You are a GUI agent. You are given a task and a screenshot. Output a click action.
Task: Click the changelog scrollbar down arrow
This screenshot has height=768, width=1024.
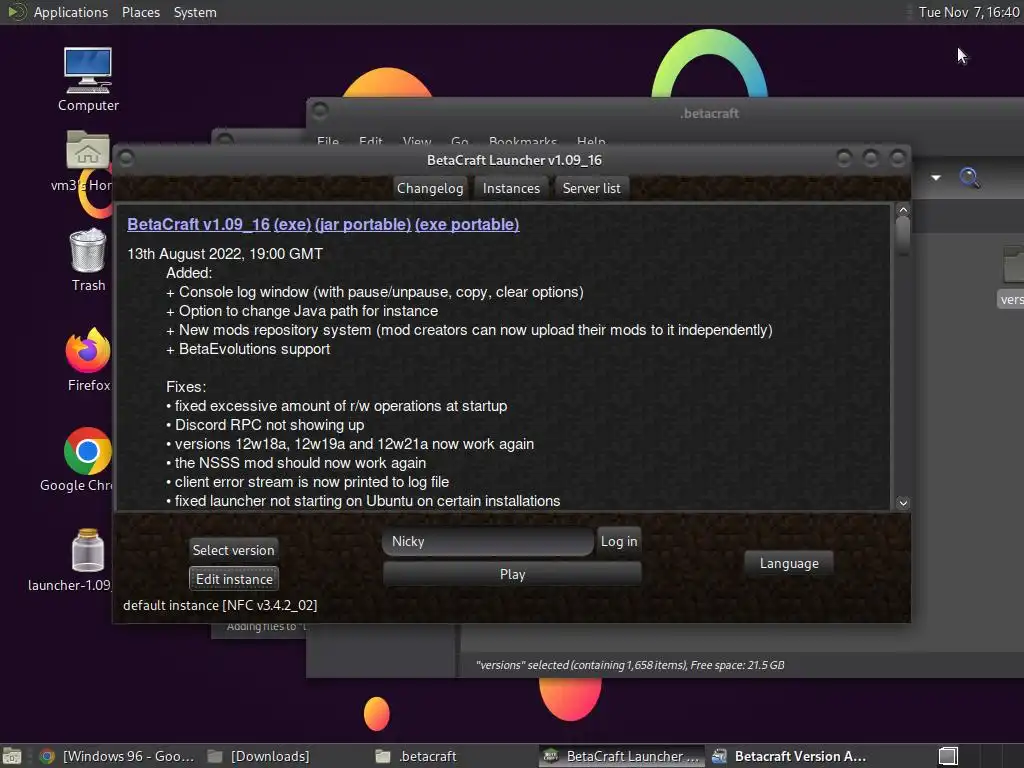pyautogui.click(x=903, y=503)
